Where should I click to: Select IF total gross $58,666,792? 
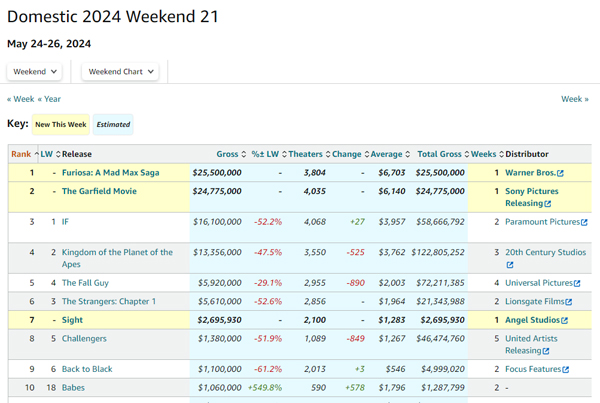coord(440,222)
